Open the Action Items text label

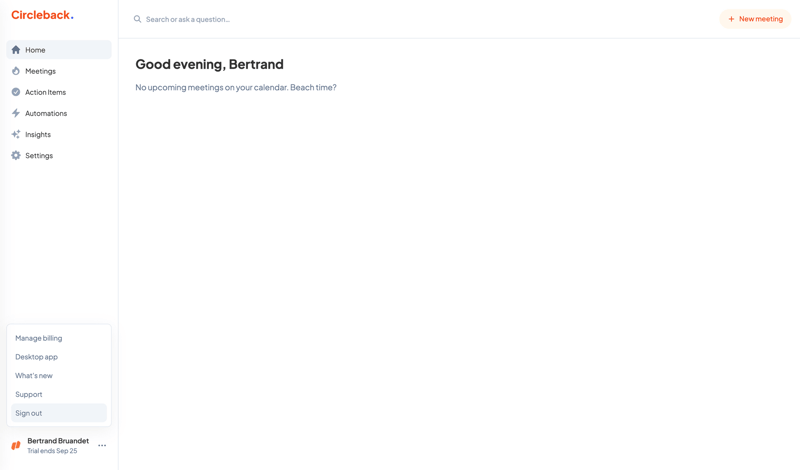(45, 92)
